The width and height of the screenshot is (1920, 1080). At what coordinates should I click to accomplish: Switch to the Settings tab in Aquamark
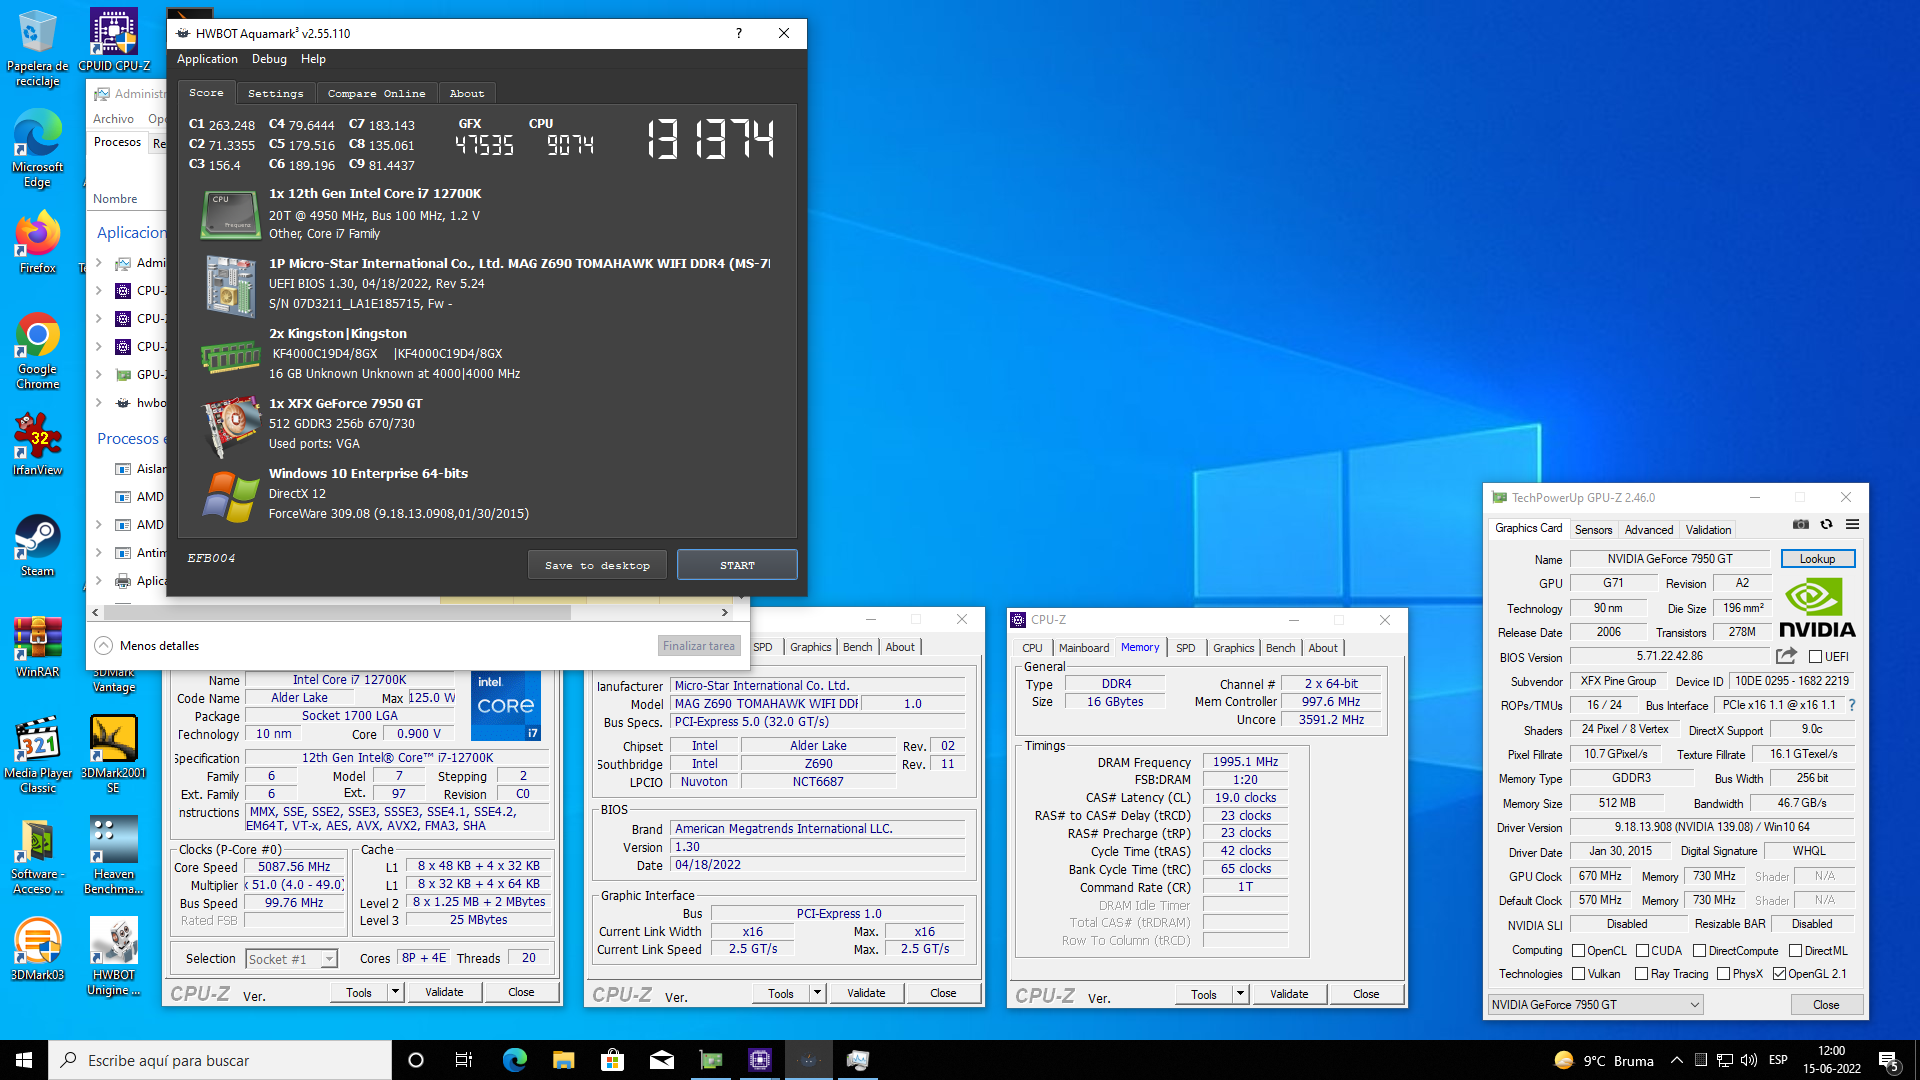pos(275,93)
